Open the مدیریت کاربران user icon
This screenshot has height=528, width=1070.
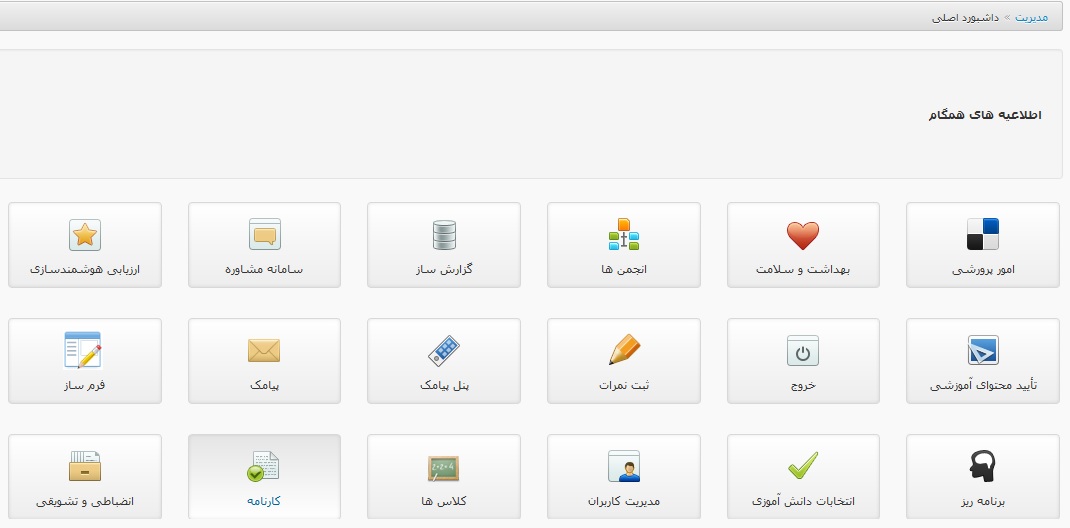[x=624, y=467]
